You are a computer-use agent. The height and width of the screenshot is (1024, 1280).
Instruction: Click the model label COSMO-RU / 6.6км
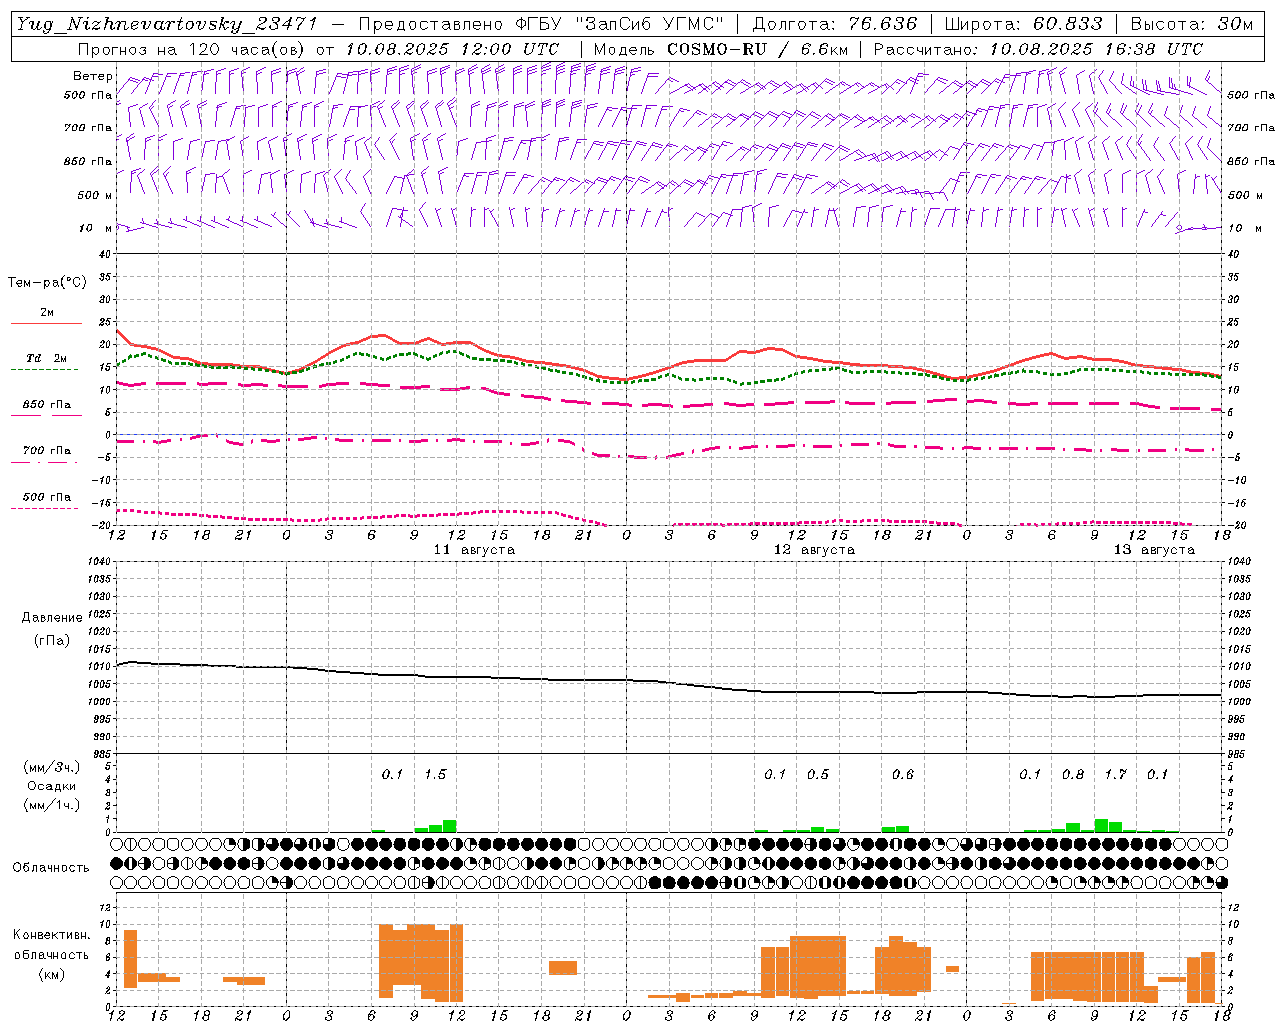[758, 49]
